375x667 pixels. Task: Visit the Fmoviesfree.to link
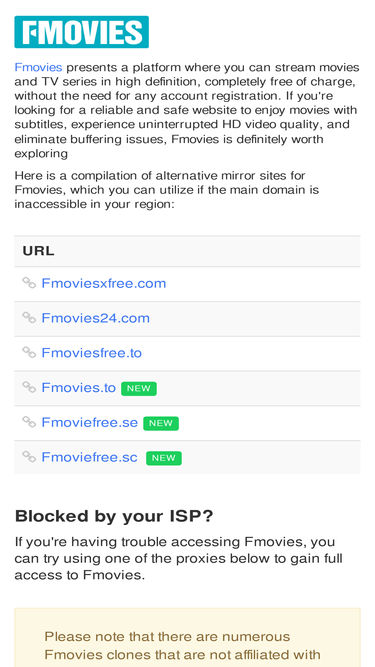91,353
